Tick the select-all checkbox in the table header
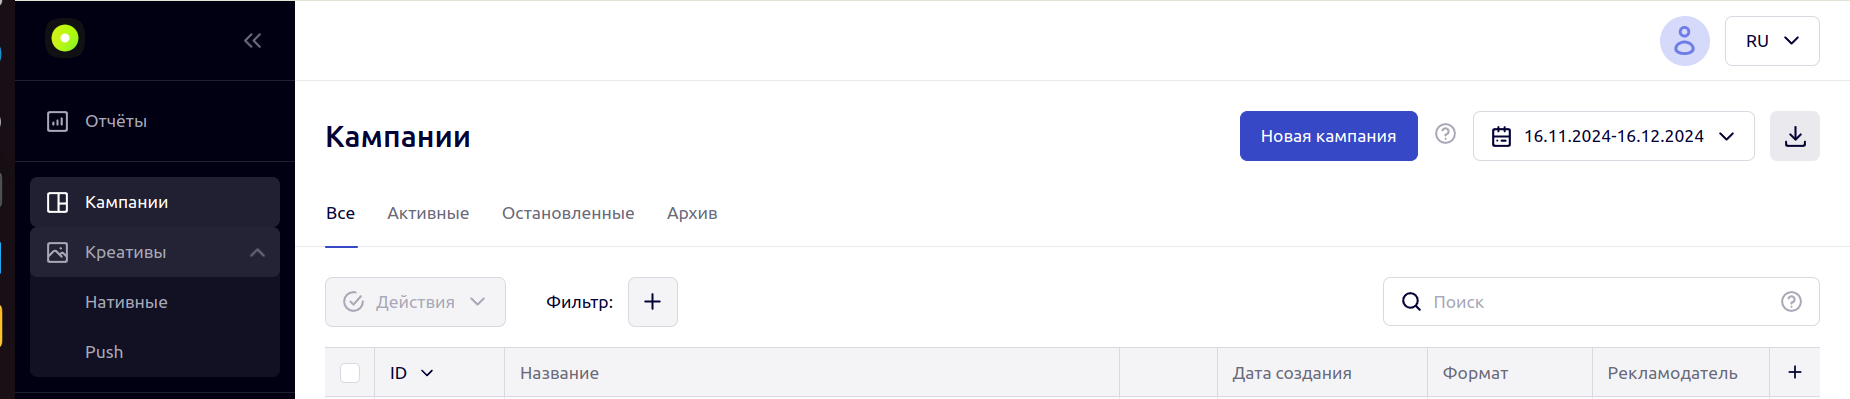Viewport: 1850px width, 399px height. click(x=350, y=373)
